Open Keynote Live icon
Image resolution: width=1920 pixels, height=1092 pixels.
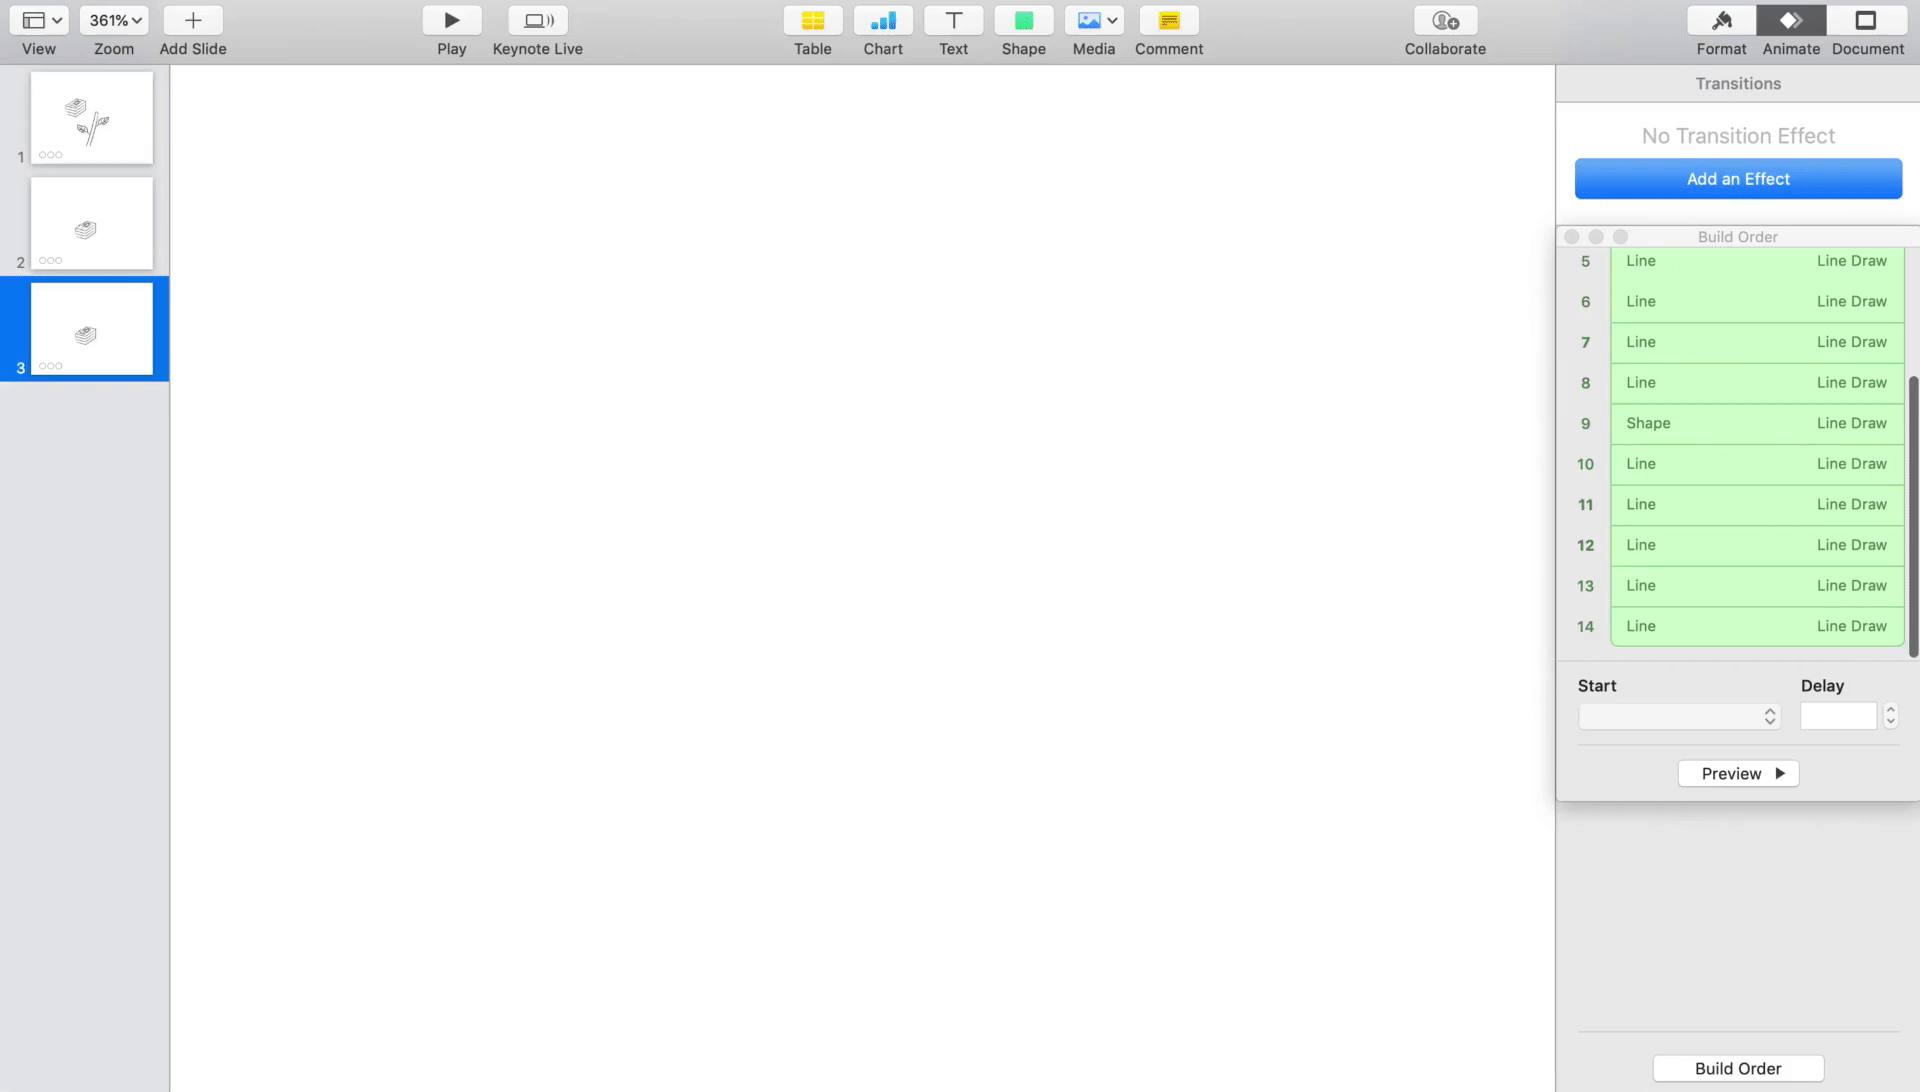tap(538, 21)
